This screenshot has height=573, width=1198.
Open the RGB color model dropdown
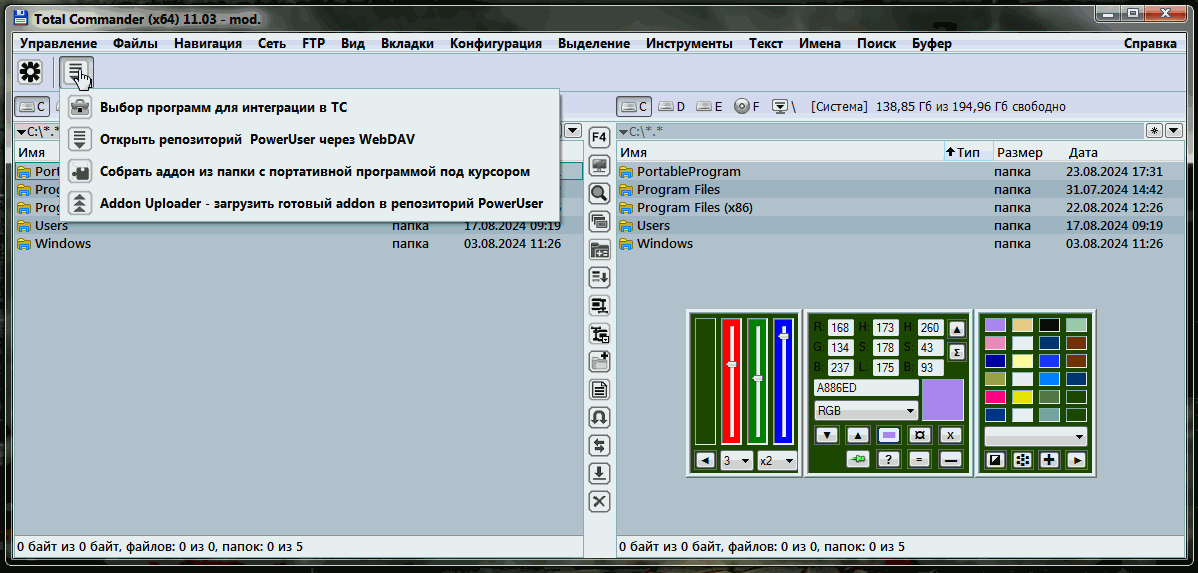(866, 411)
